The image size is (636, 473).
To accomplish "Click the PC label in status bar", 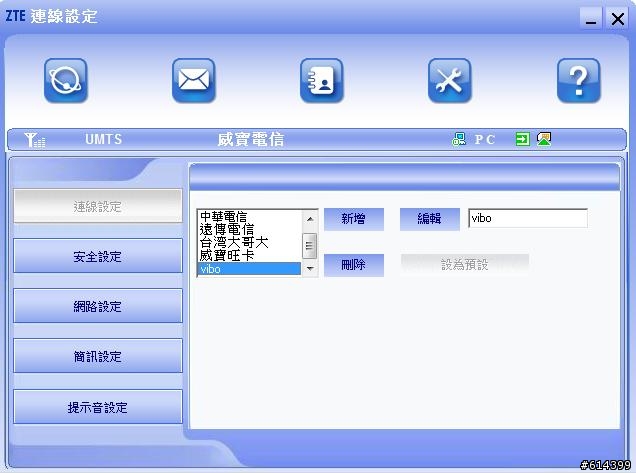I will (x=485, y=140).
